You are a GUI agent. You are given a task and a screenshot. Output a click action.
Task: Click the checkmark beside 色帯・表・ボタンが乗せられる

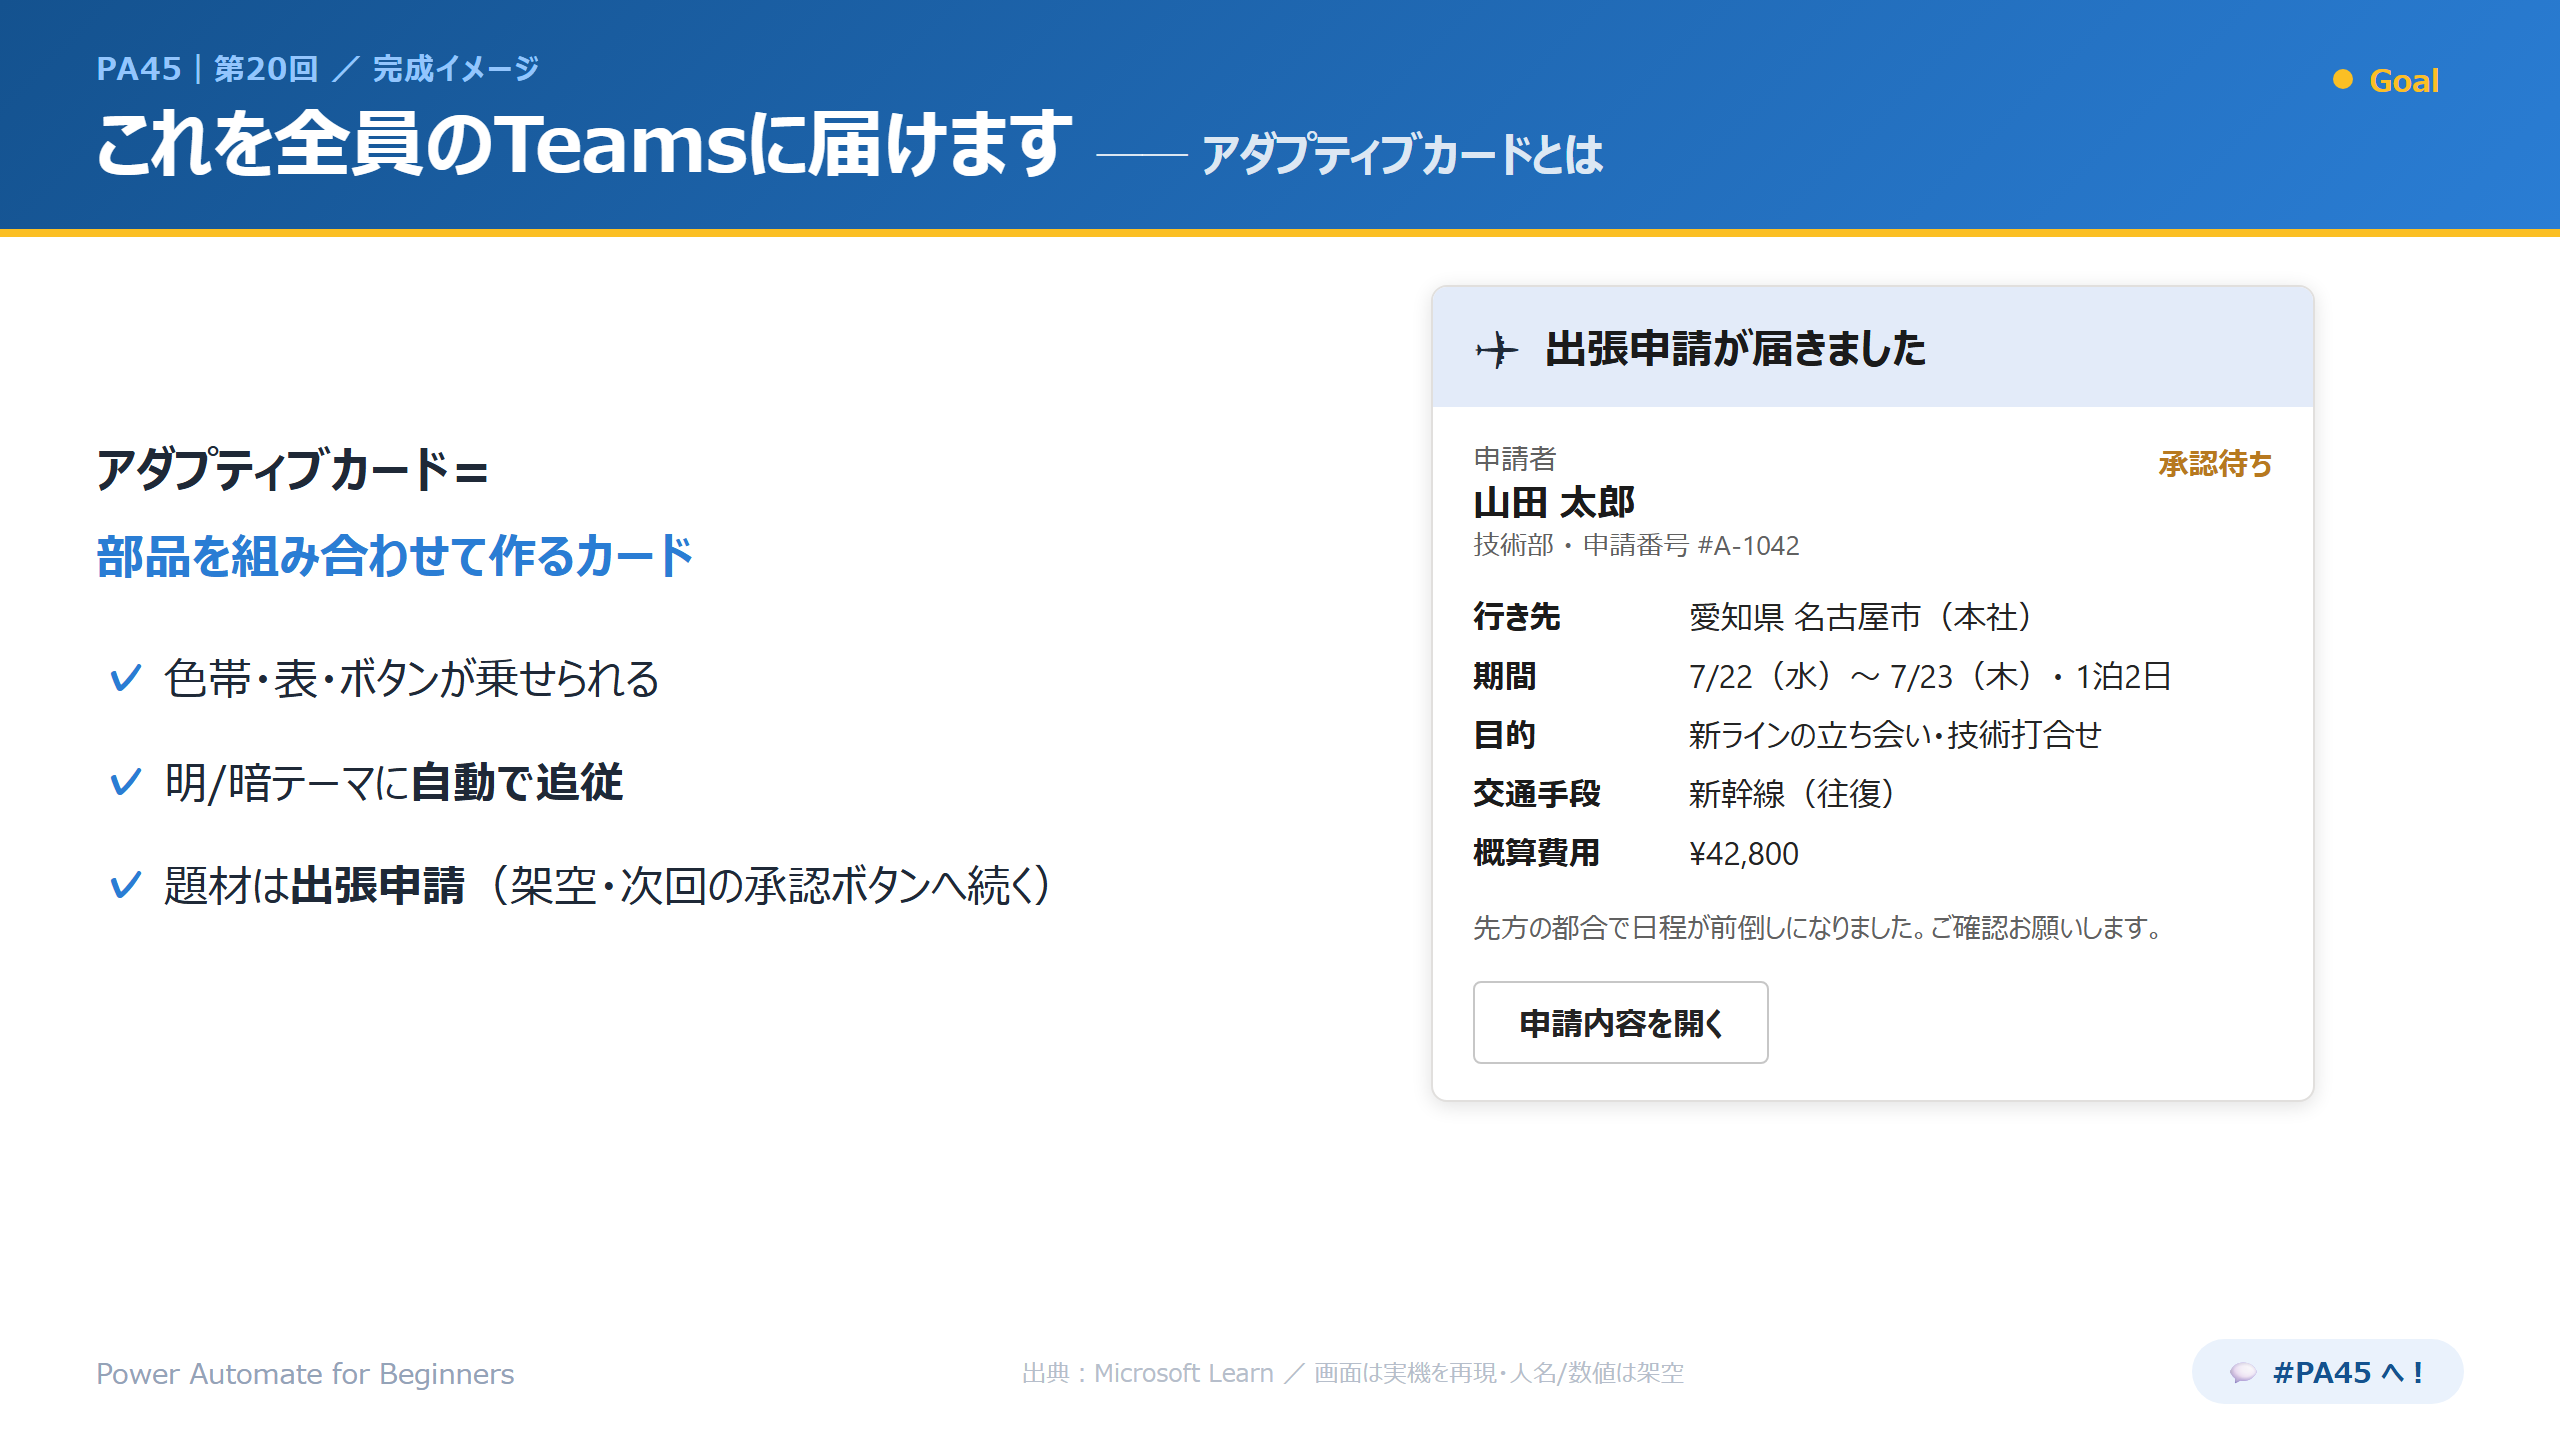pyautogui.click(x=125, y=679)
